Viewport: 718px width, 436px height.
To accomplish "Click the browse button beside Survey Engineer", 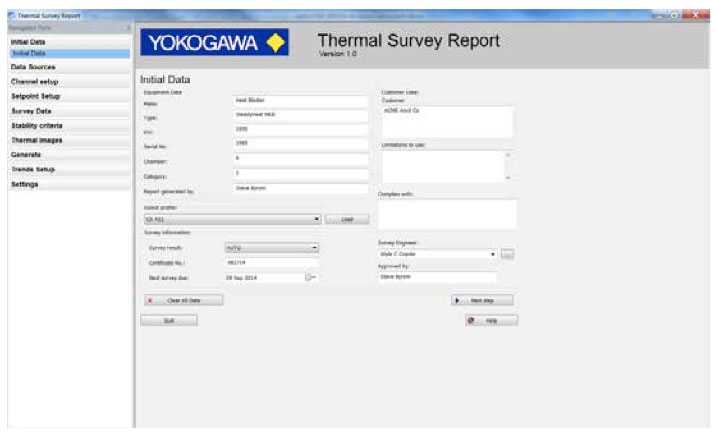I will (507, 254).
